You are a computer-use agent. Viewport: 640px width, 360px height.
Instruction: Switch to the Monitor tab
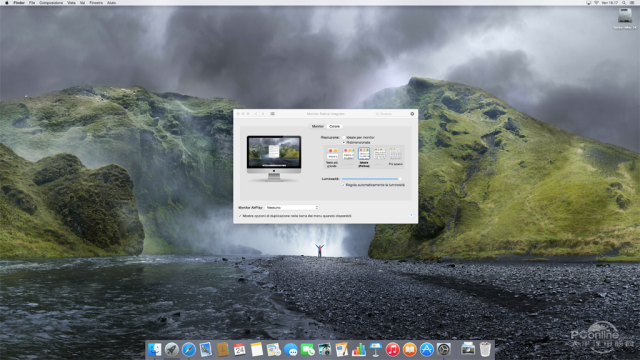317,127
